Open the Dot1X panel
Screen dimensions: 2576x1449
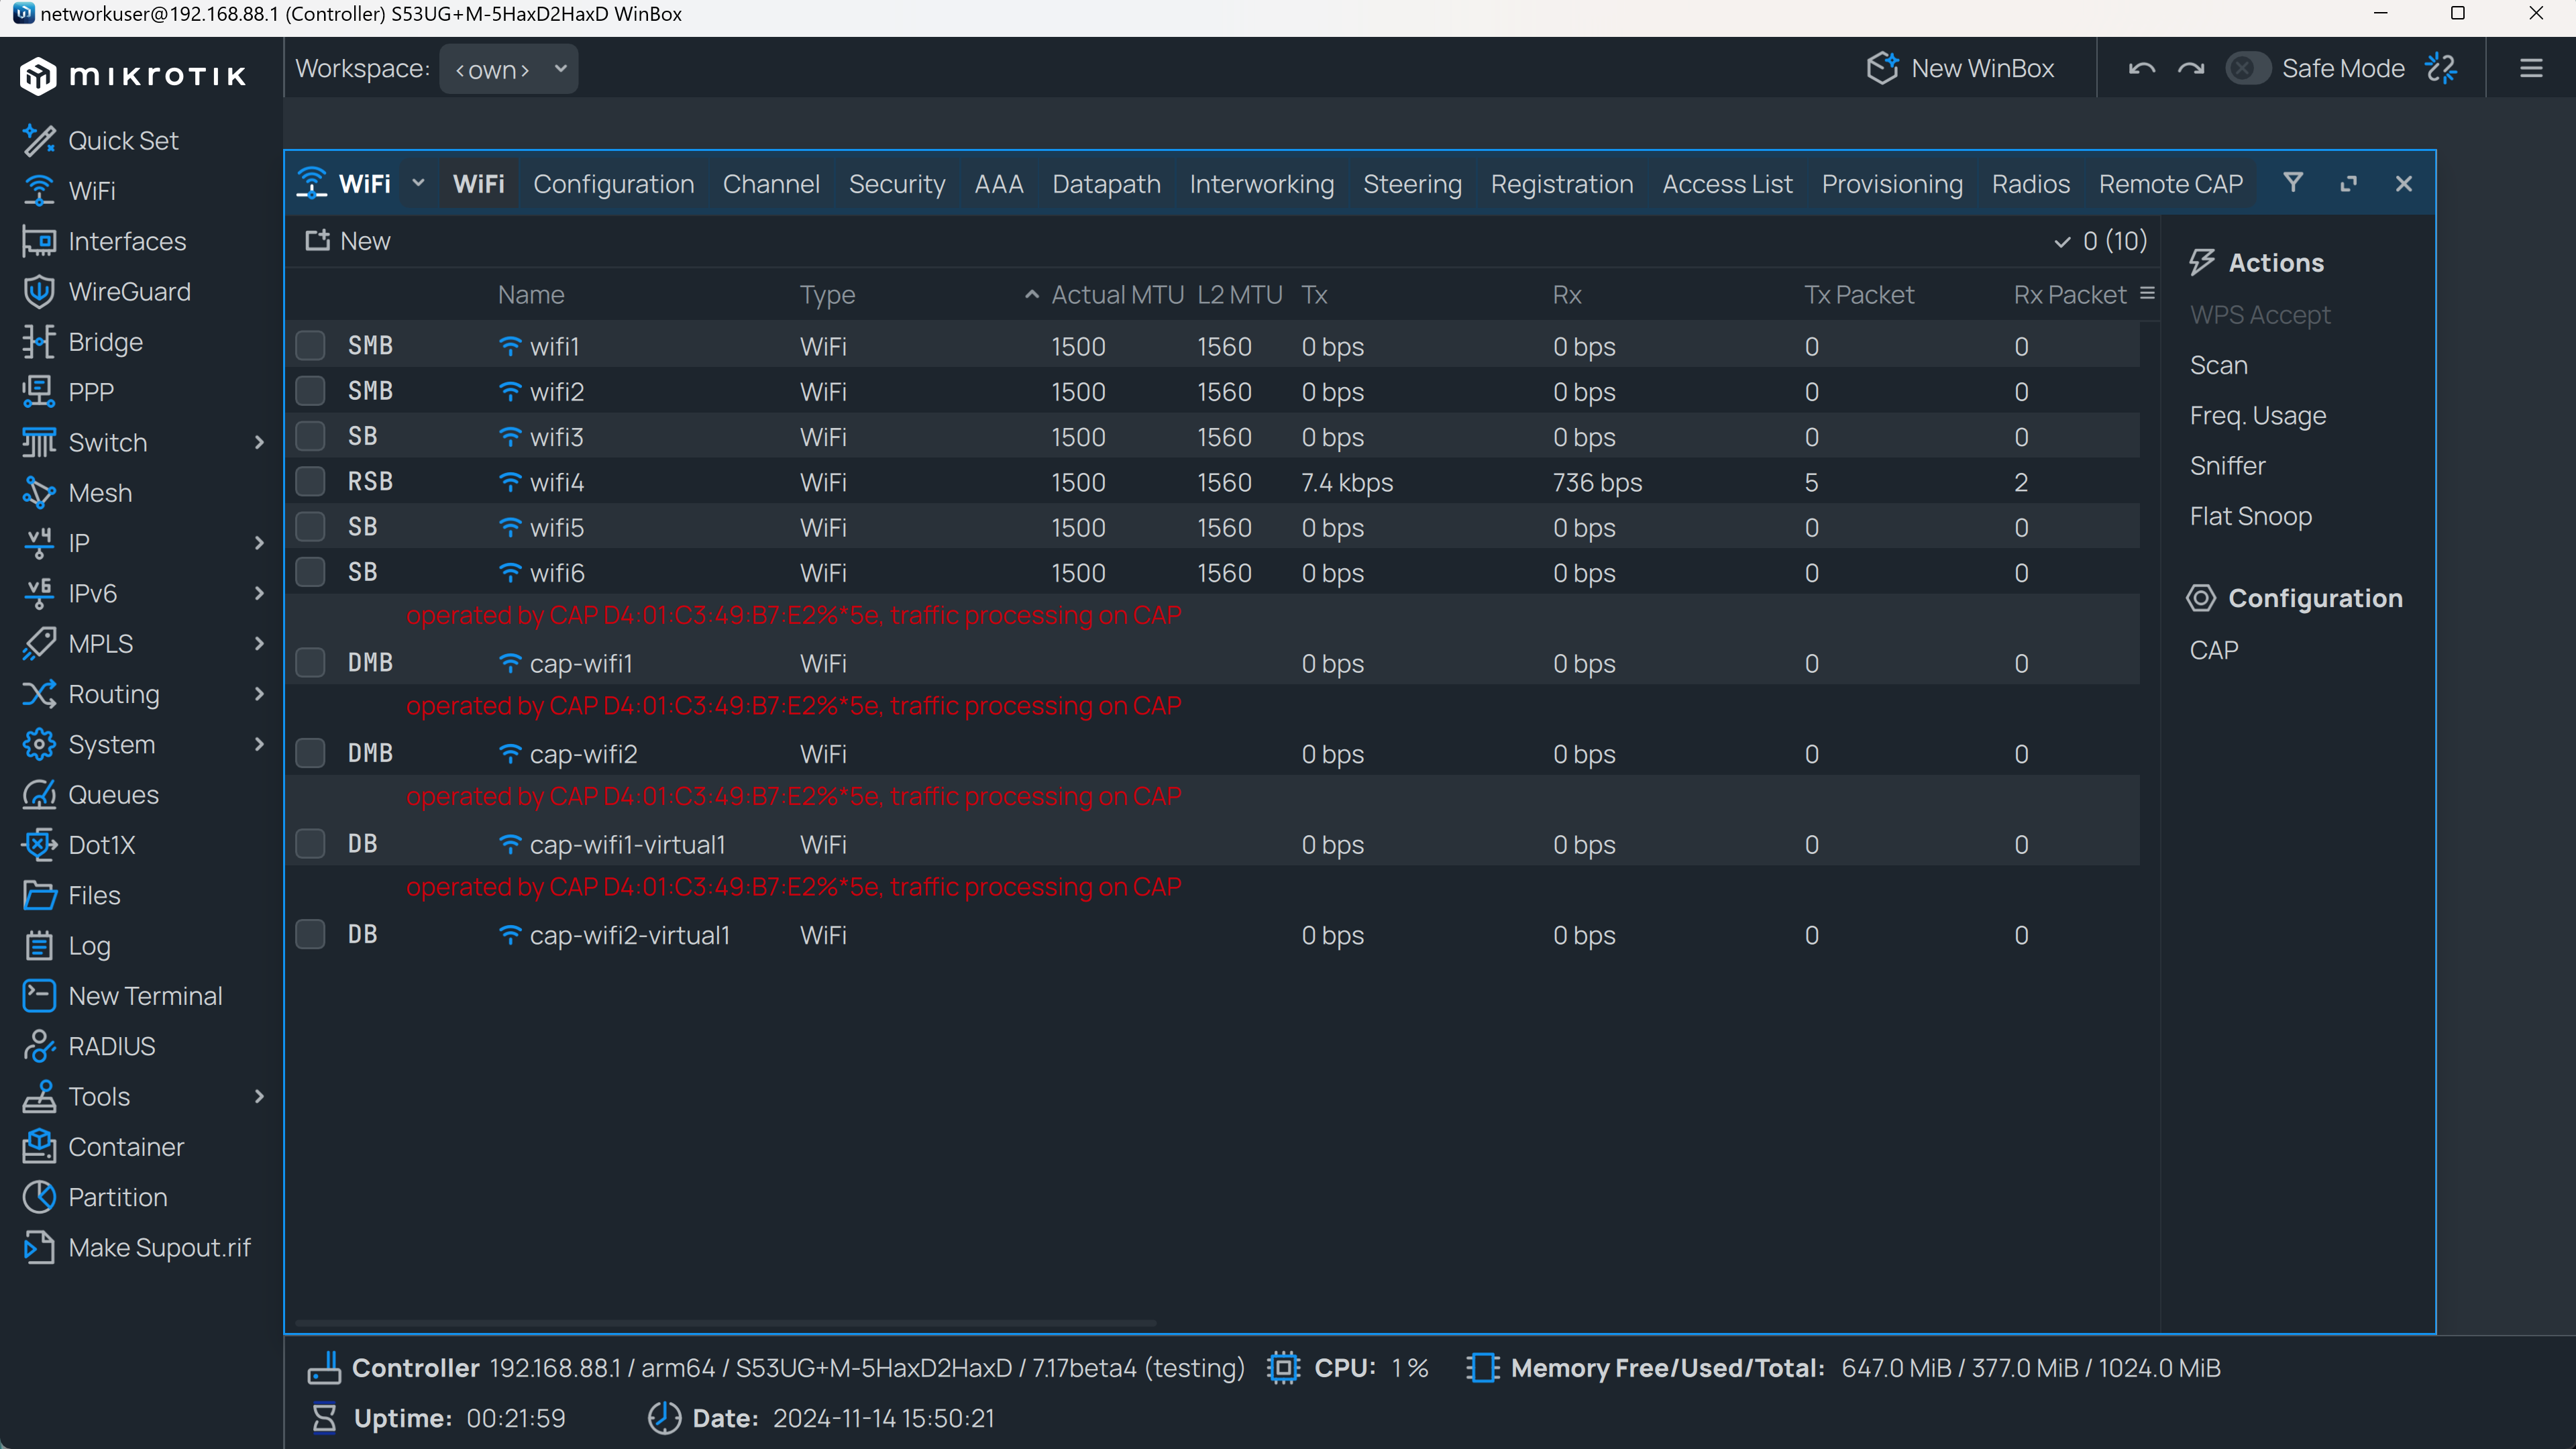click(x=100, y=844)
